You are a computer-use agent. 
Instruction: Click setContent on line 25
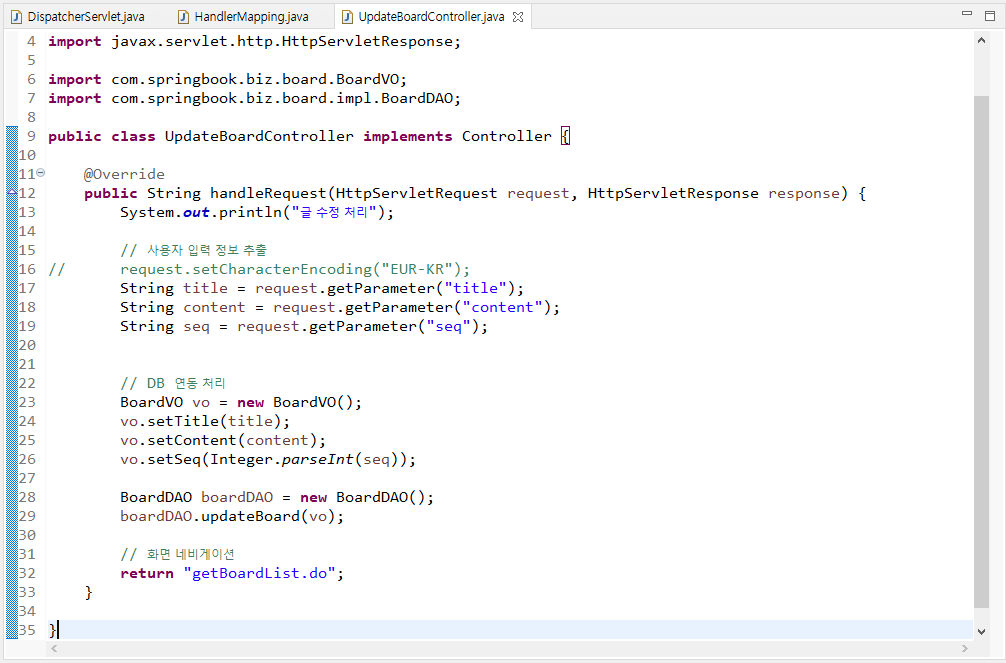point(192,440)
